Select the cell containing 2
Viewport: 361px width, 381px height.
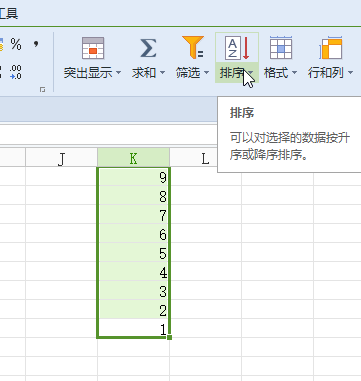coord(133,309)
